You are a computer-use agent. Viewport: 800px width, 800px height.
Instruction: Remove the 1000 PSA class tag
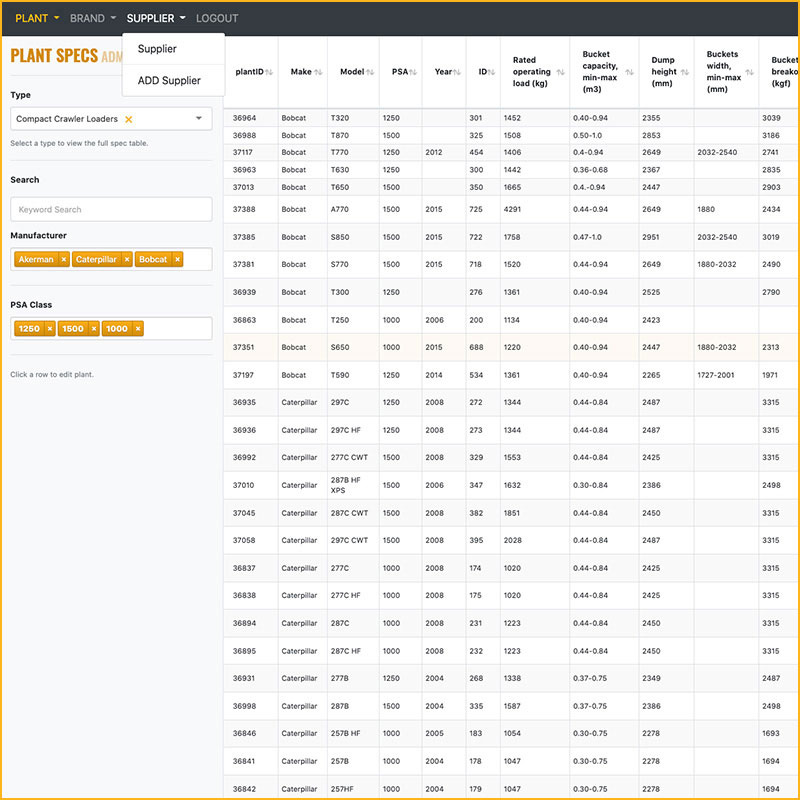pos(137,328)
